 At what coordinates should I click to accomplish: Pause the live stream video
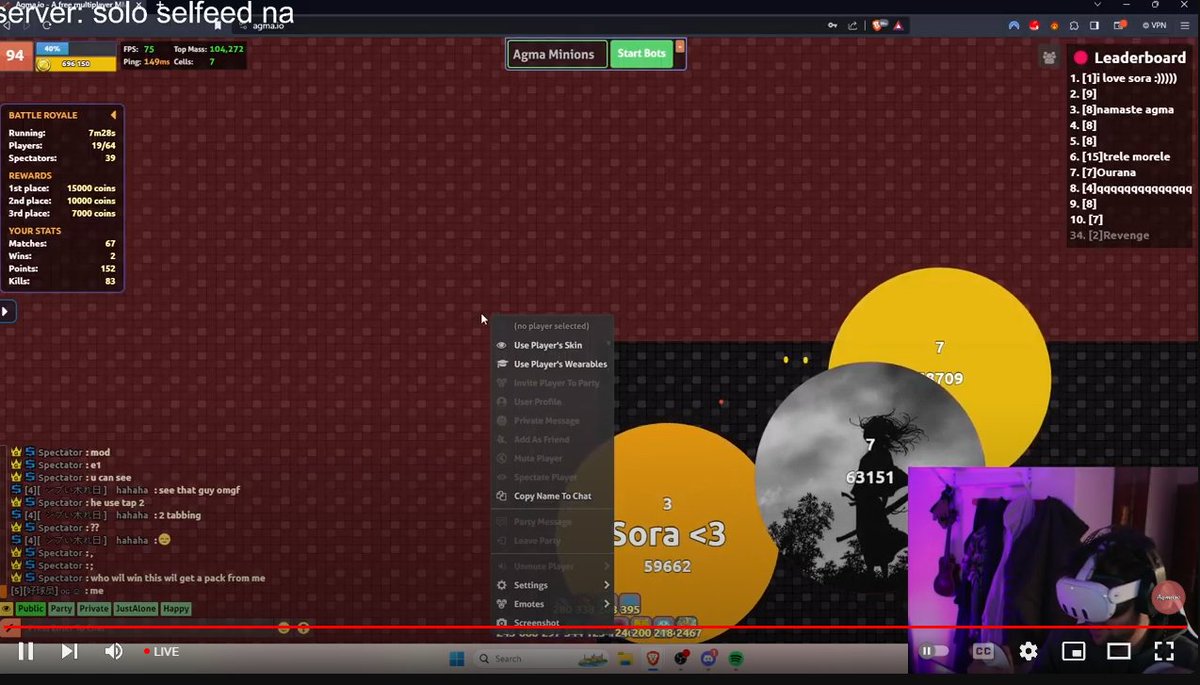(26, 651)
